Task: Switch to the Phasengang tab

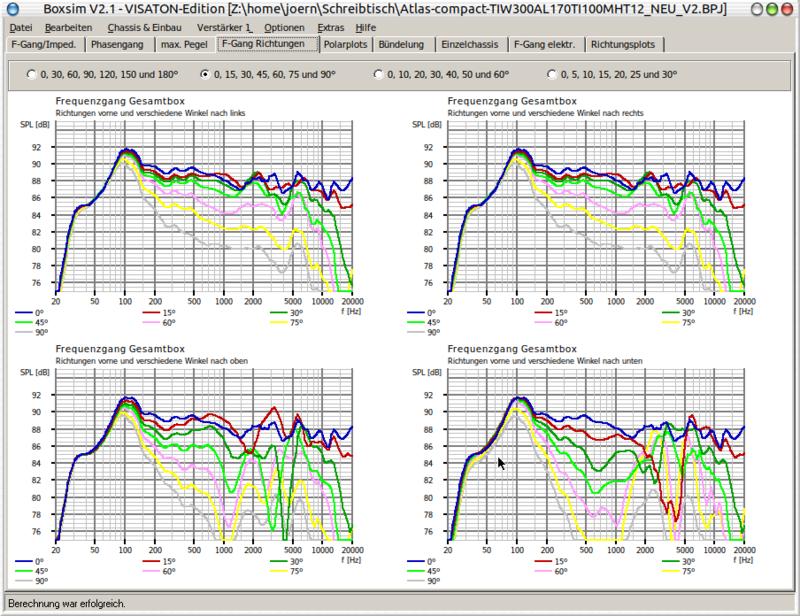Action: [x=117, y=44]
